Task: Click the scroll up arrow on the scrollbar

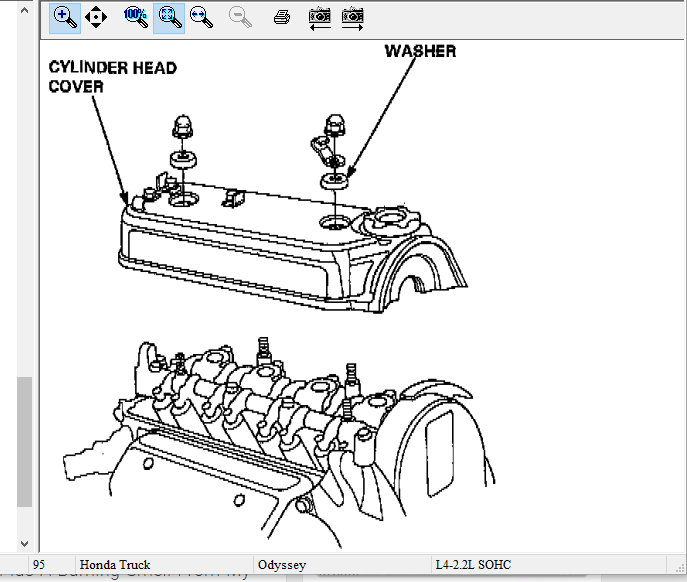Action: tap(25, 10)
